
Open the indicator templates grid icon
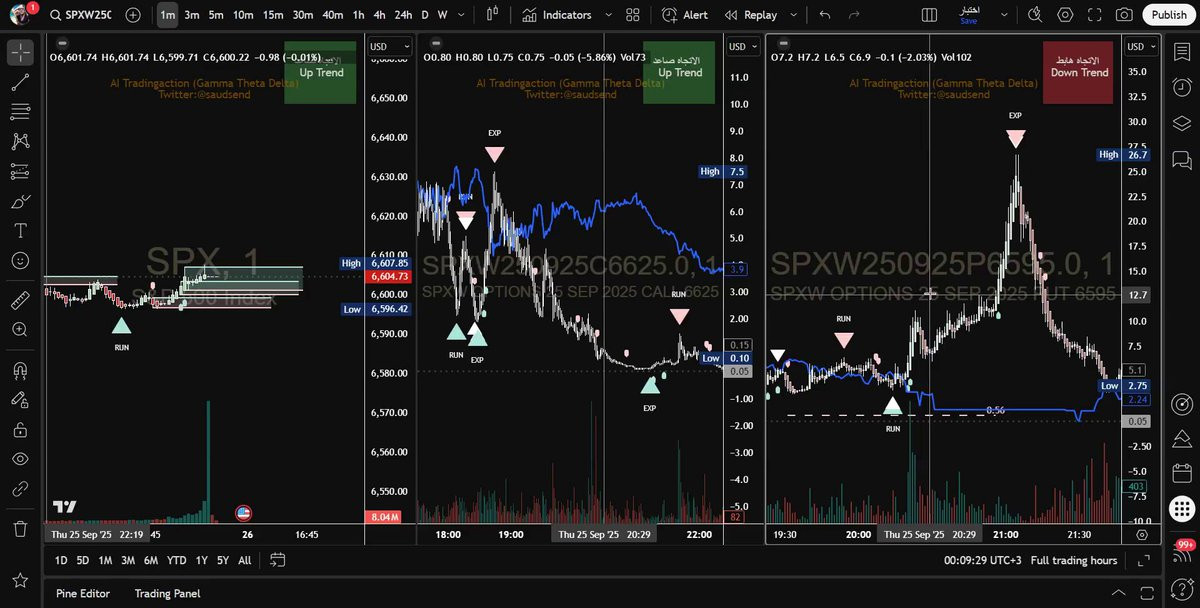(x=632, y=15)
